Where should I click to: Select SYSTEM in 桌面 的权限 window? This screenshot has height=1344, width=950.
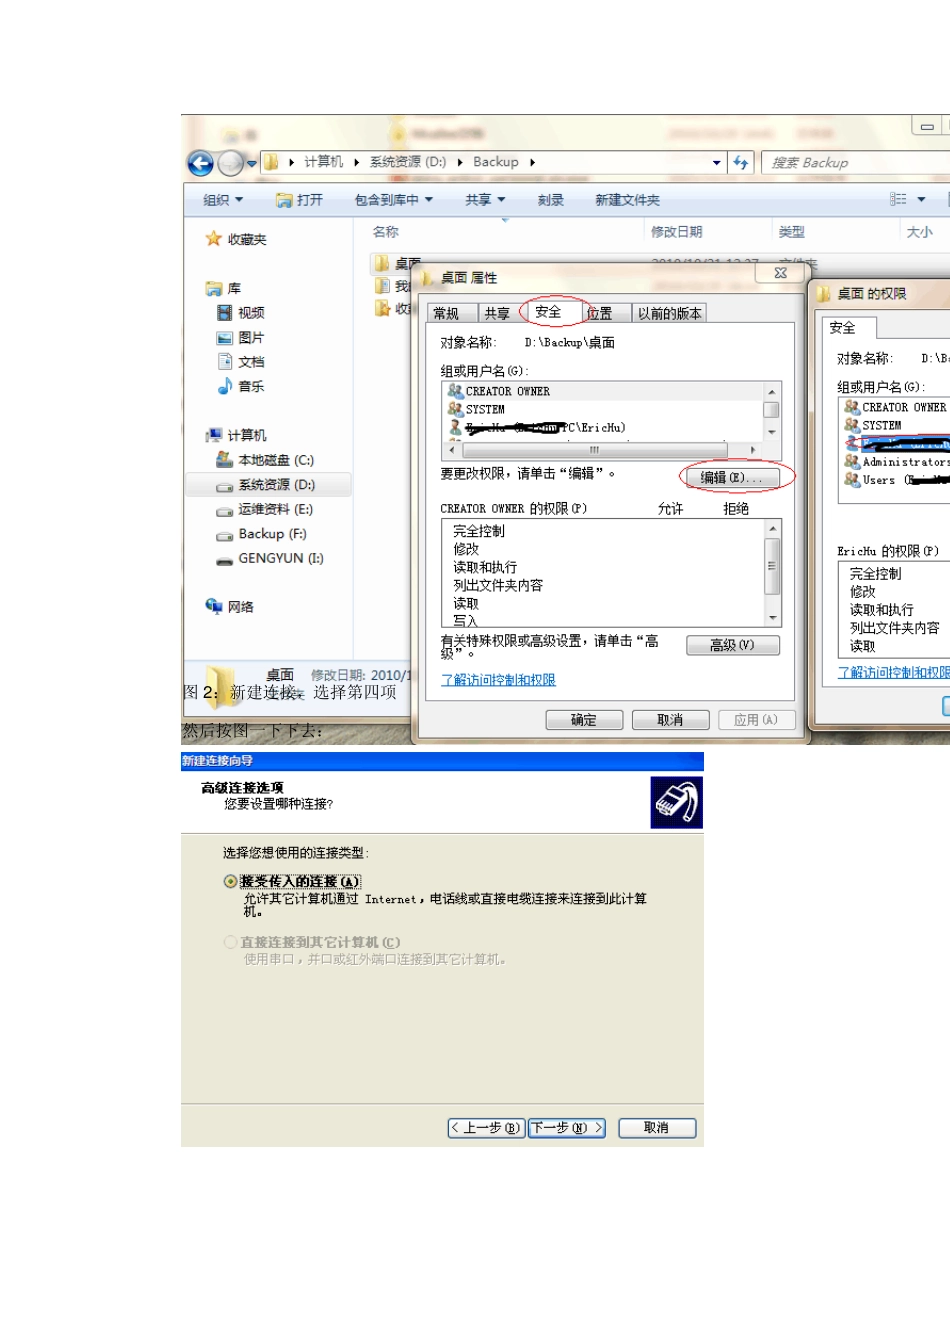(873, 425)
